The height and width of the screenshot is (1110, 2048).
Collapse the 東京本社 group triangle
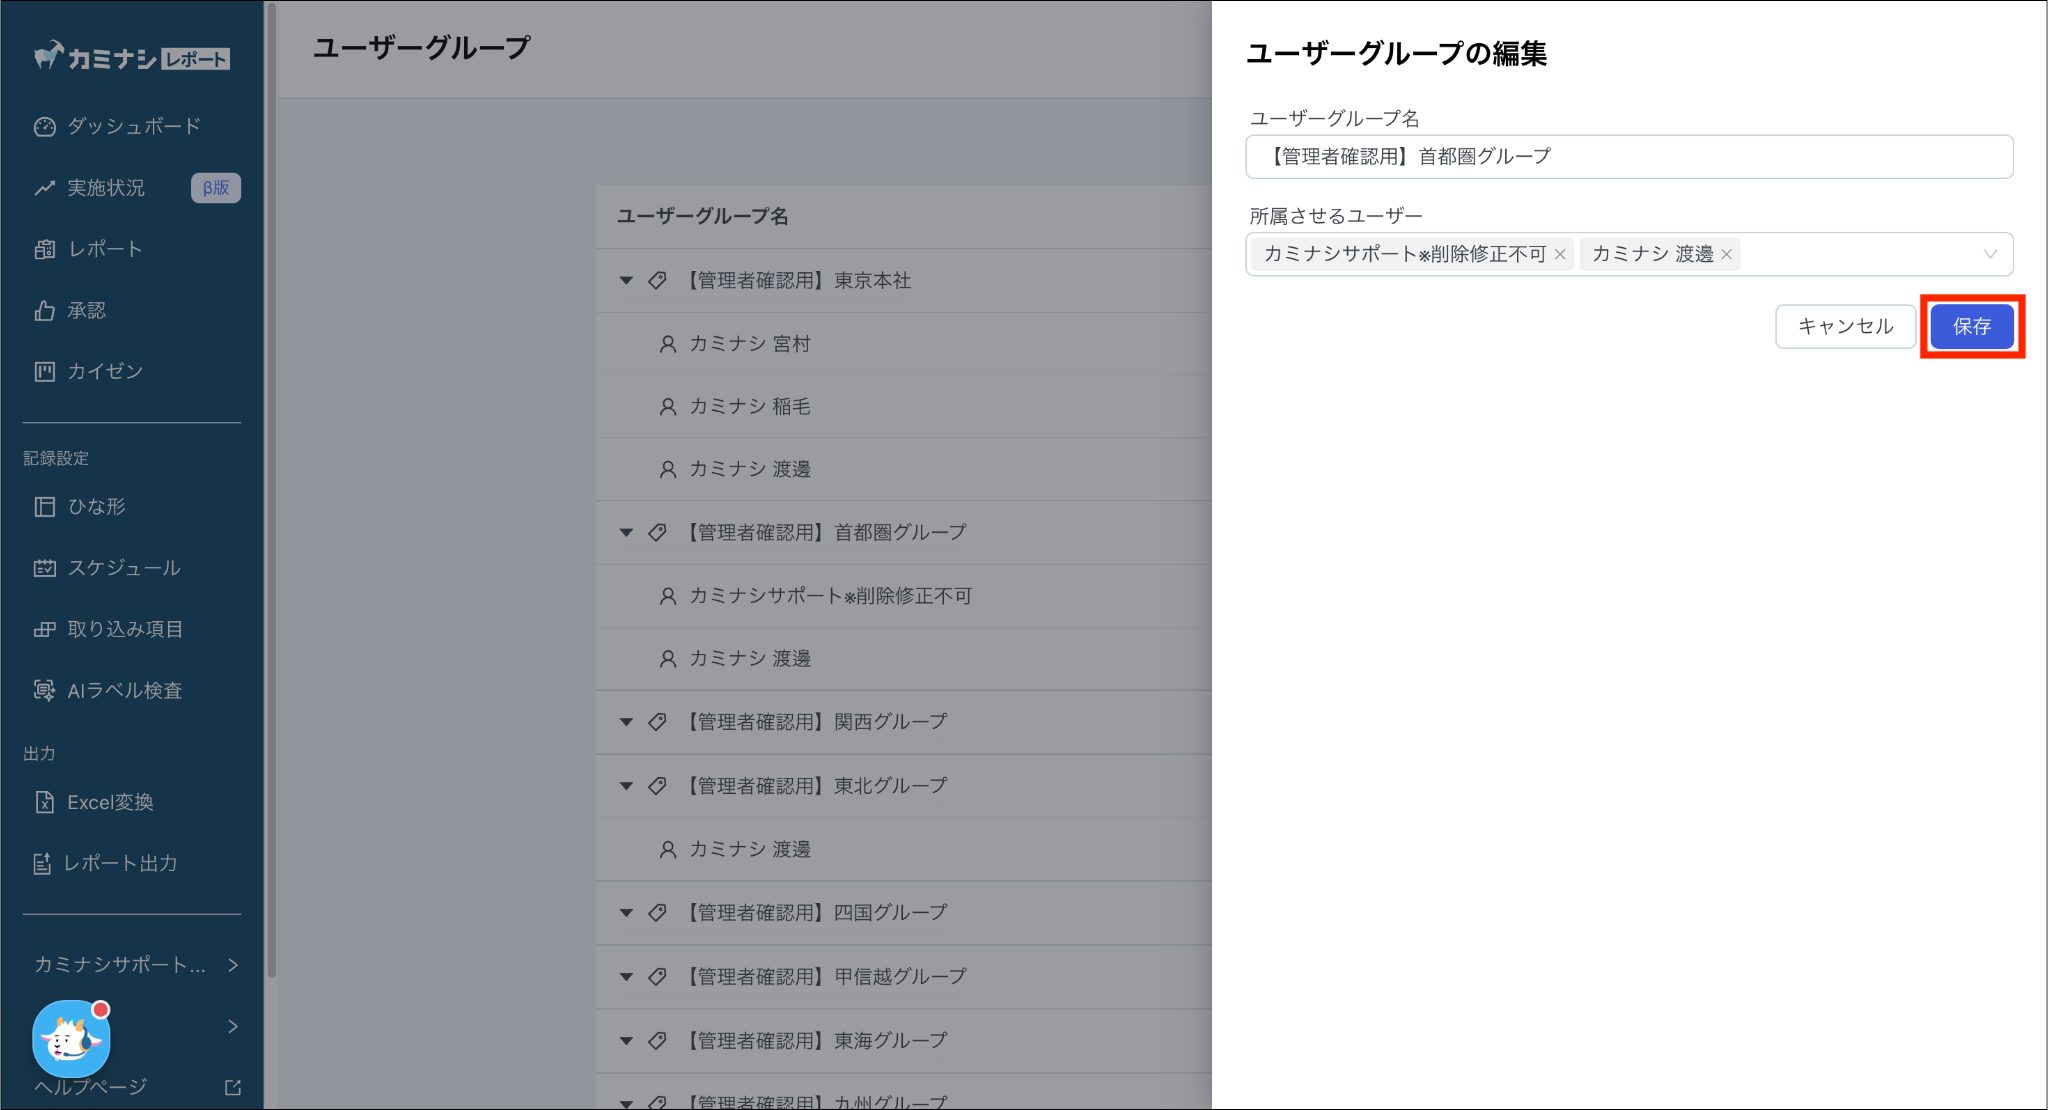point(626,281)
